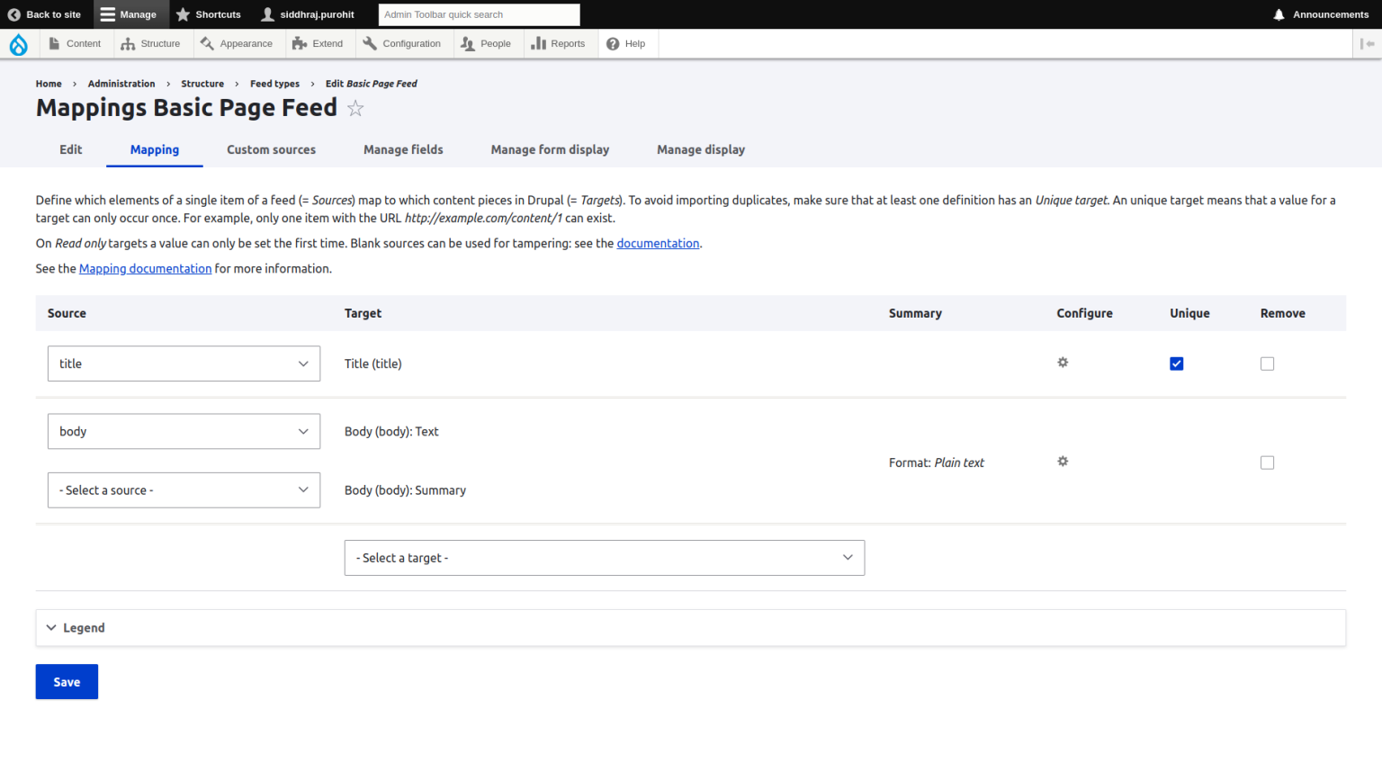Configure the title mapping gear
1382x772 pixels.
coord(1062,362)
